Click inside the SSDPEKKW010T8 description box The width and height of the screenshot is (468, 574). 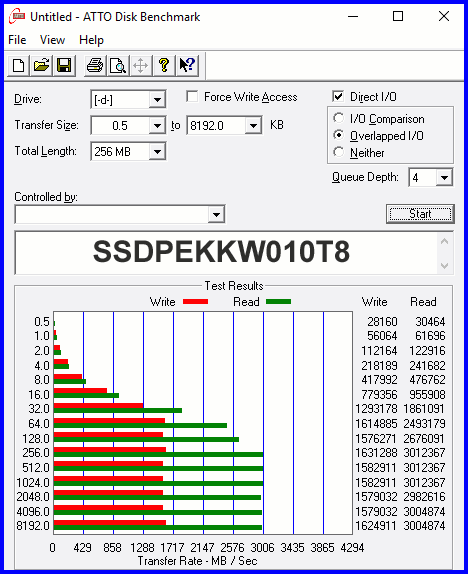point(226,252)
